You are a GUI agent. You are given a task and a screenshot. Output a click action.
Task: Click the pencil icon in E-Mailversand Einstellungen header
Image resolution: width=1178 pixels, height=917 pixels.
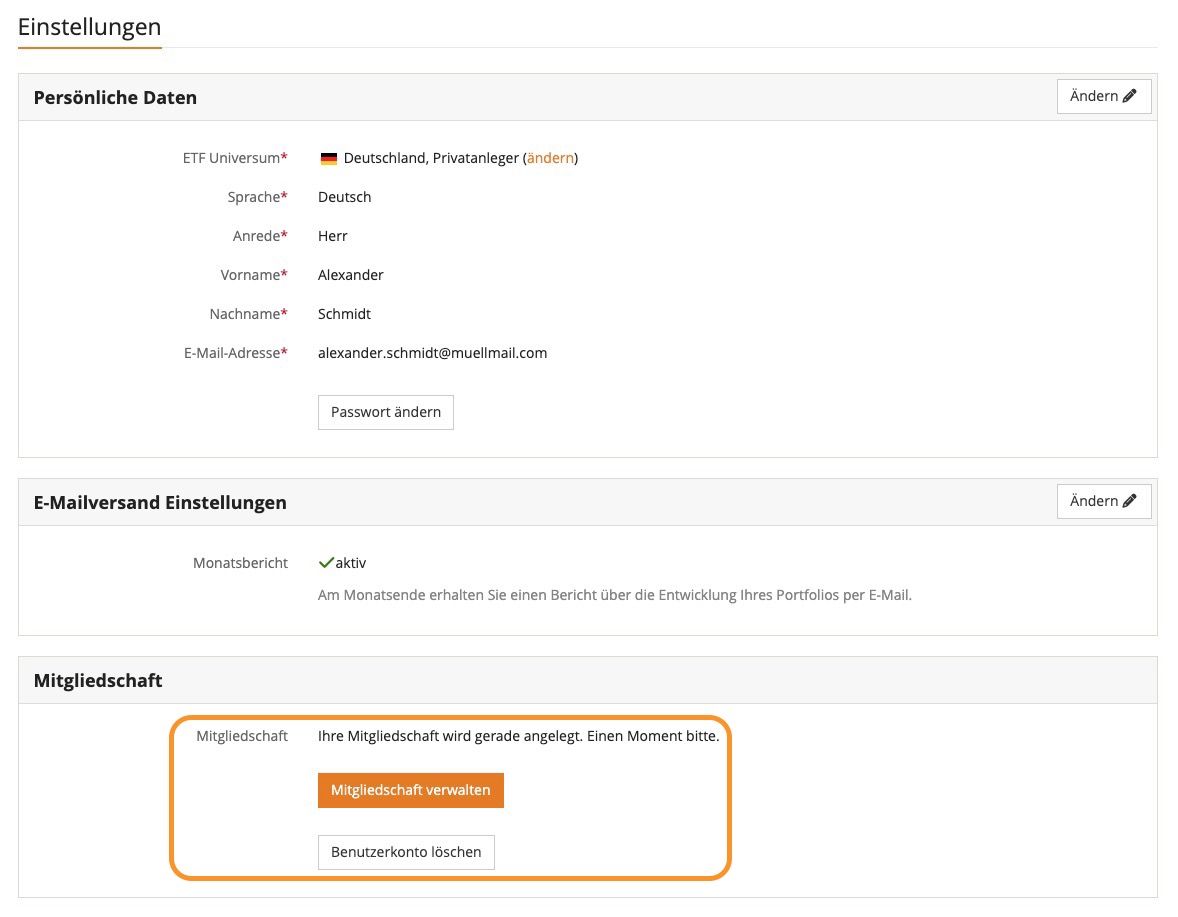tap(1130, 501)
